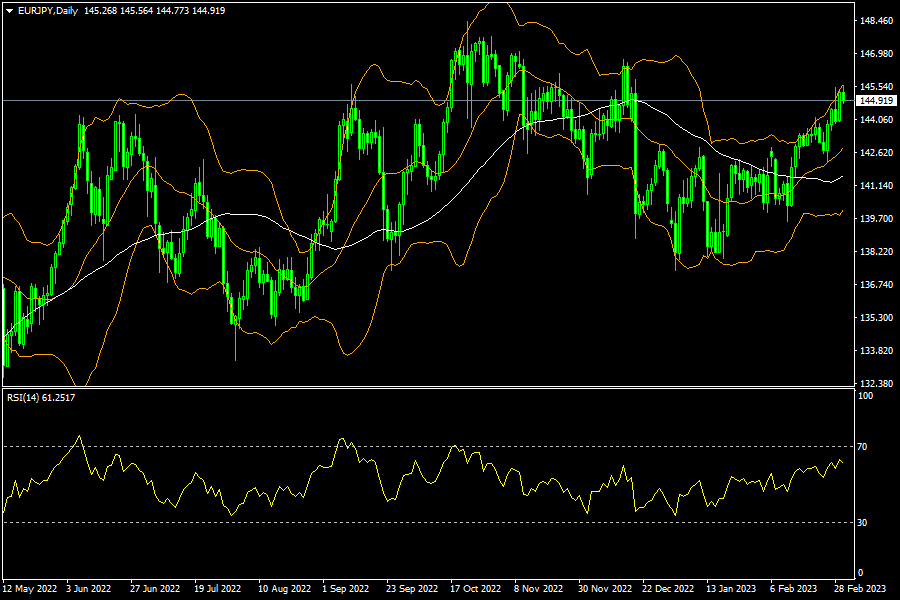Viewport: 900px width, 600px height.
Task: Click the 28 Feb 2023 date label
Action: pos(860,589)
